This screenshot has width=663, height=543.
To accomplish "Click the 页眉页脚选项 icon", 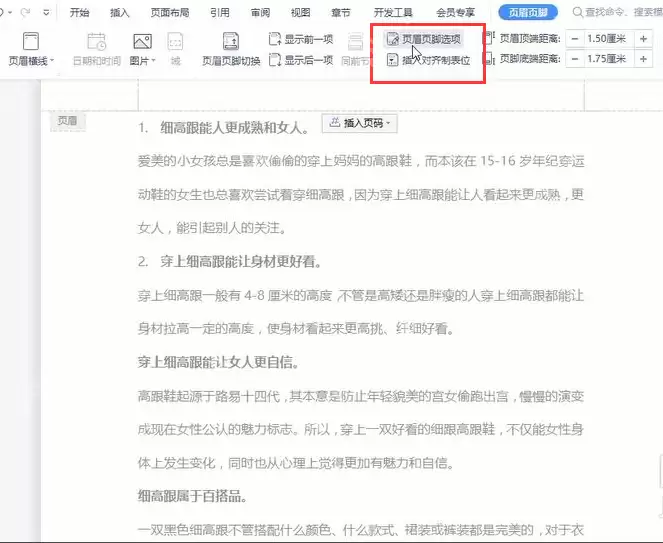I will point(393,39).
